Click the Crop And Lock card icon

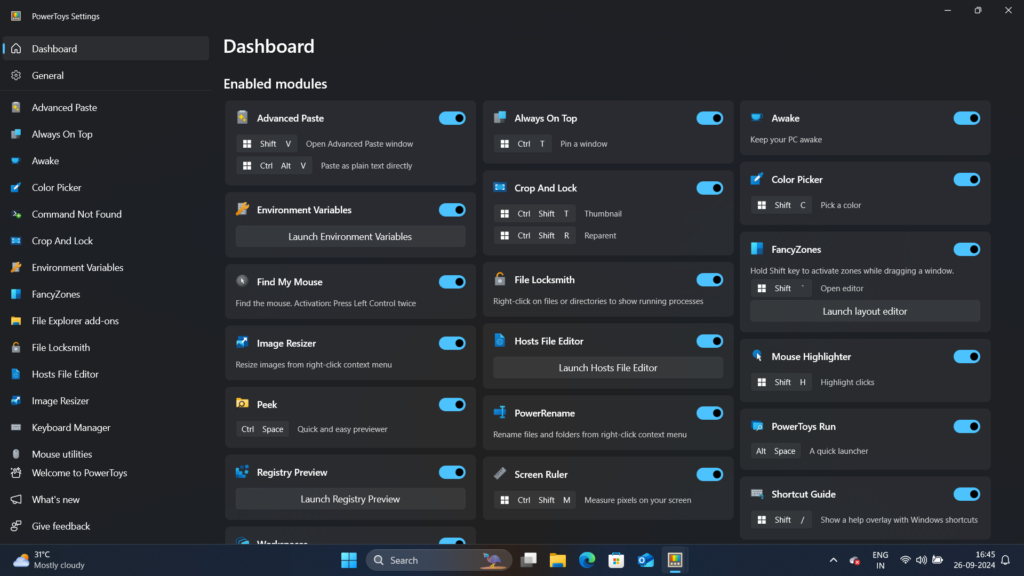click(x=500, y=187)
